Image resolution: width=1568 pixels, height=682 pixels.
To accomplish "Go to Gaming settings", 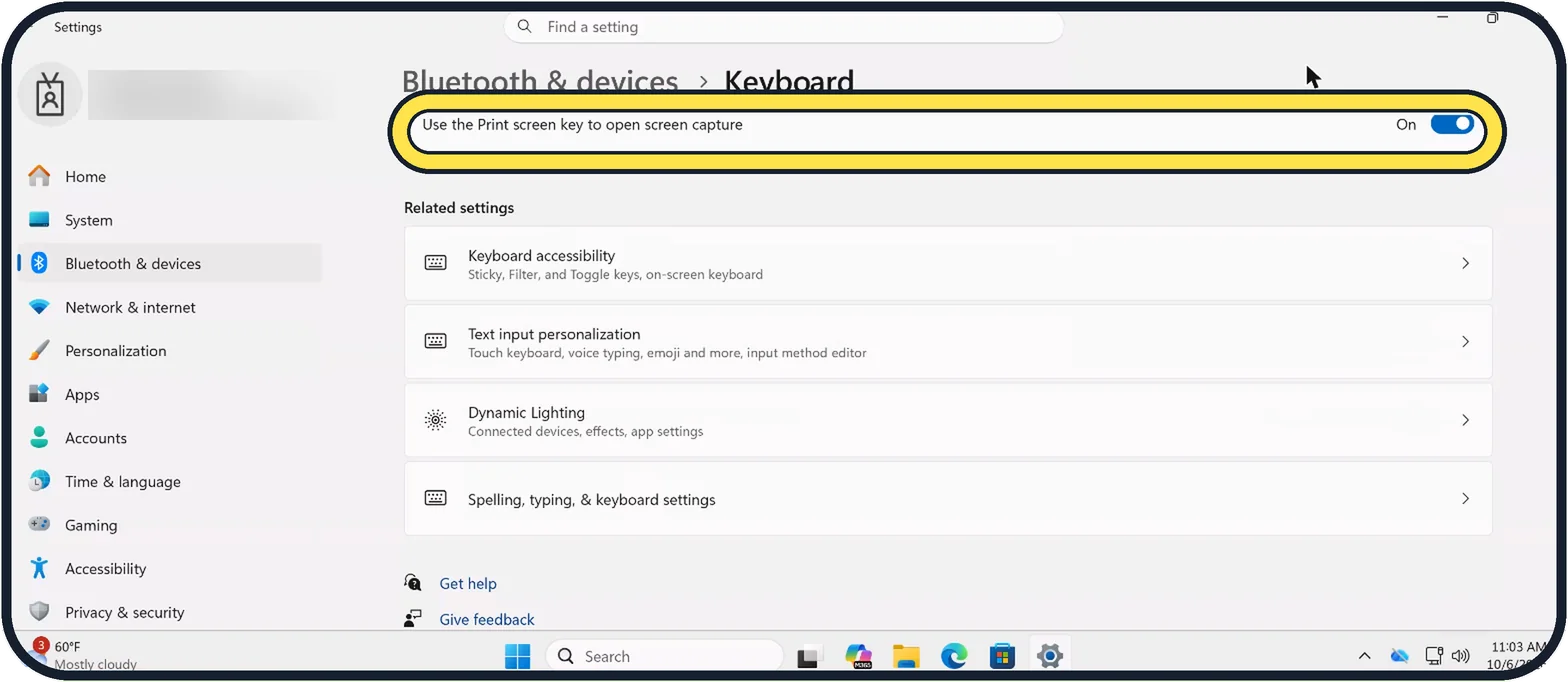I will (x=170, y=525).
